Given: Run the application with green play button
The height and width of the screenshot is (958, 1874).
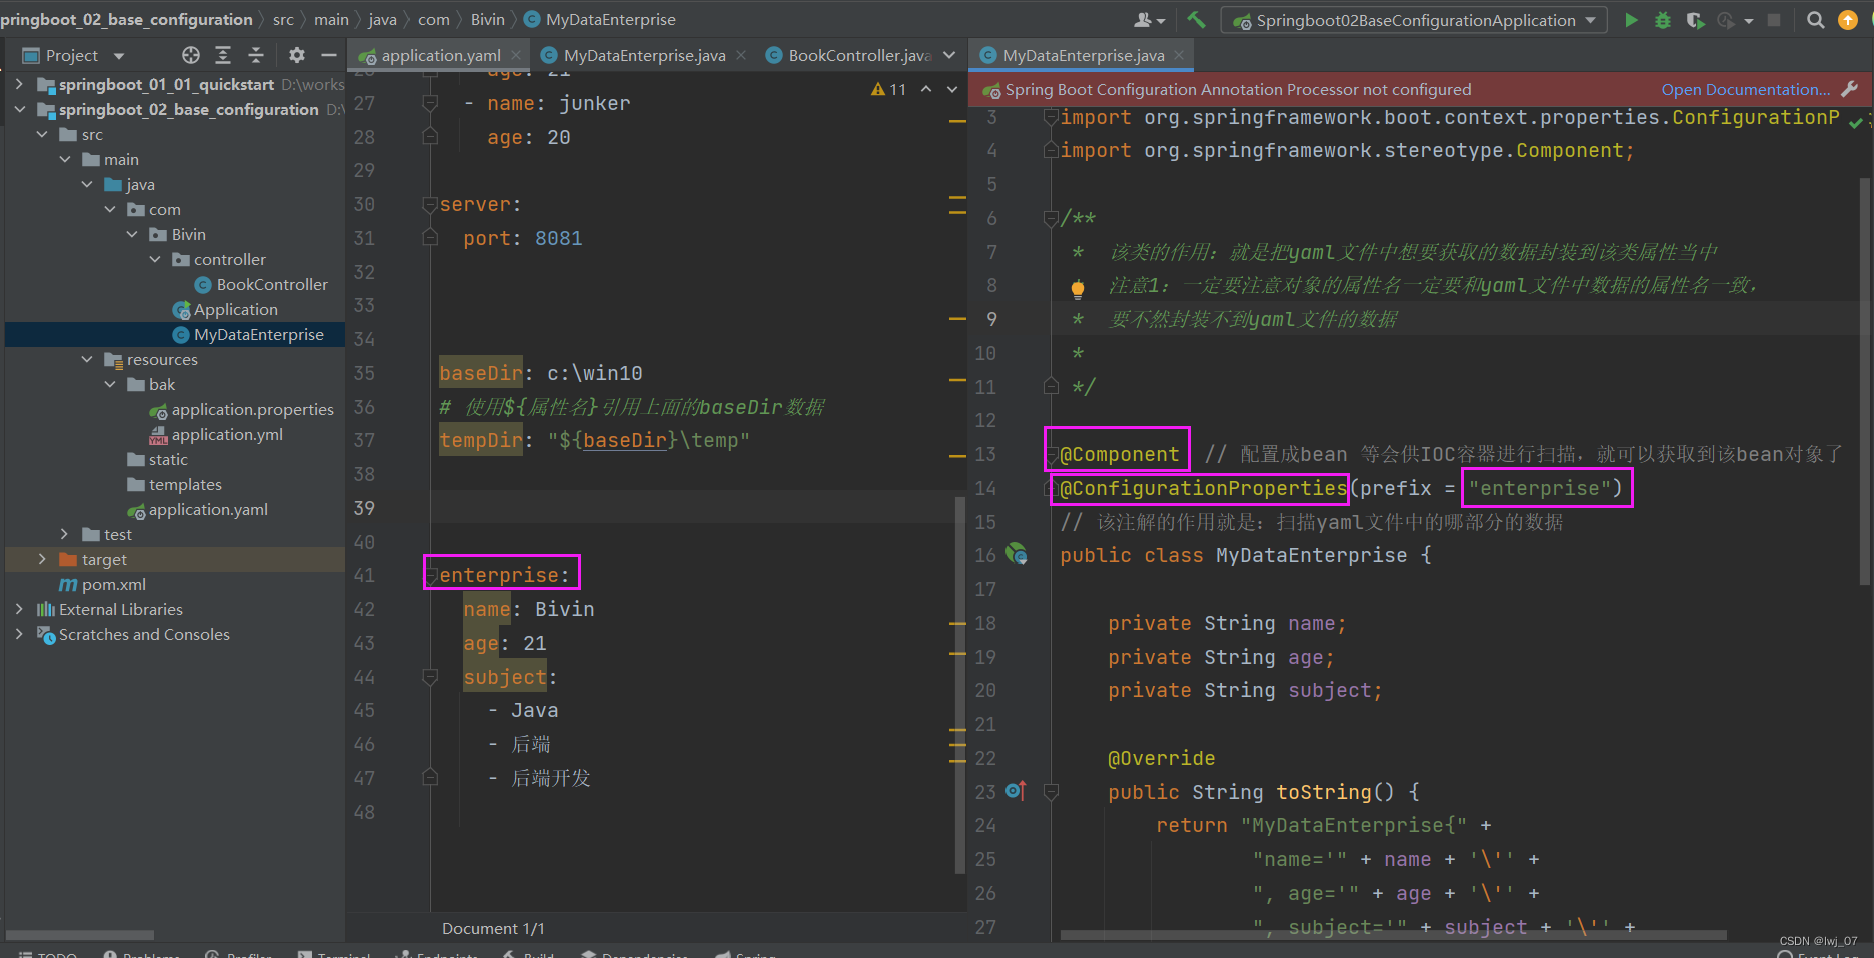Looking at the screenshot, I should coord(1631,20).
